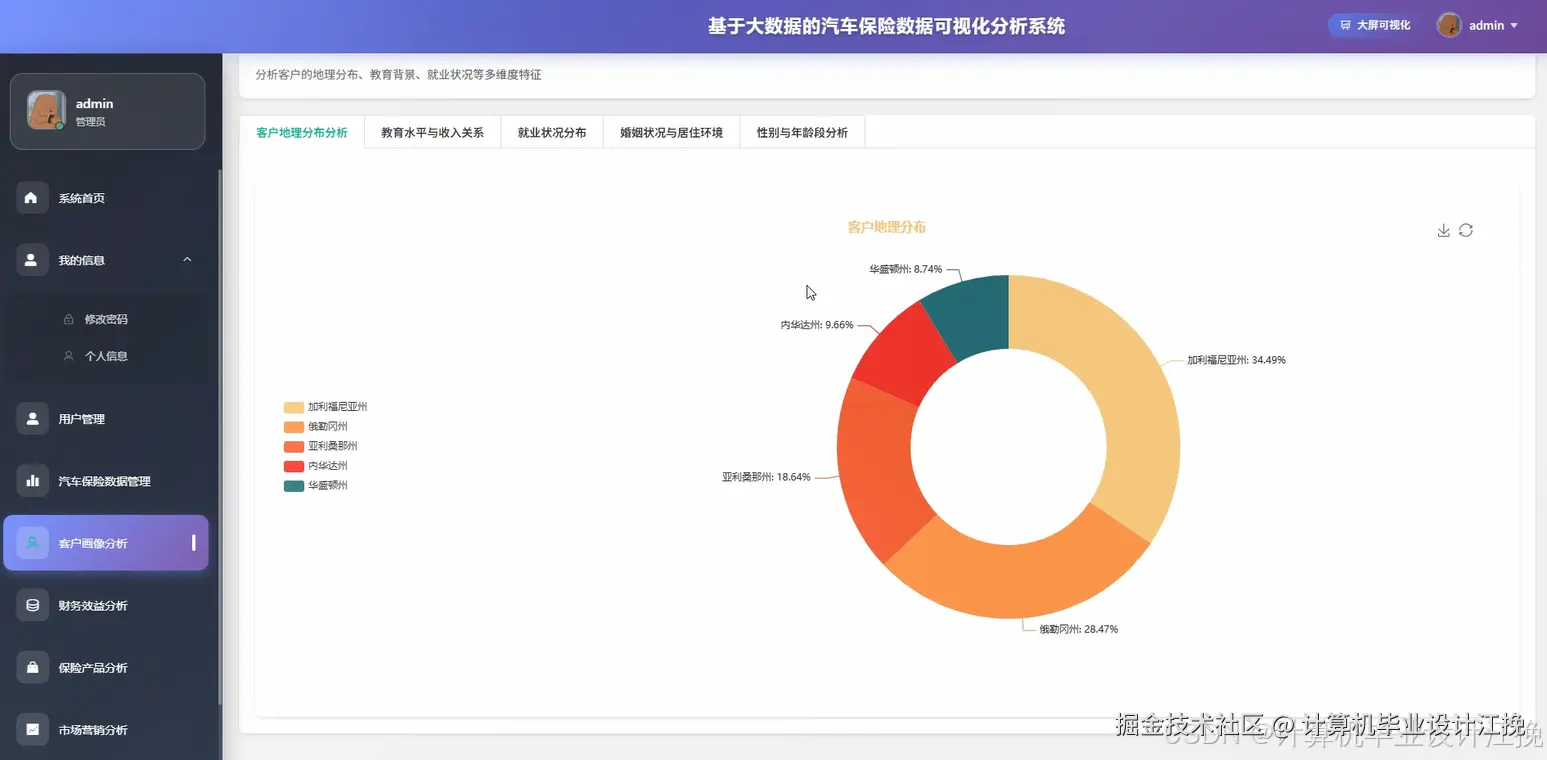Click the label 俄勒冈州: 28.47%
This screenshot has width=1547, height=760.
coord(1078,629)
